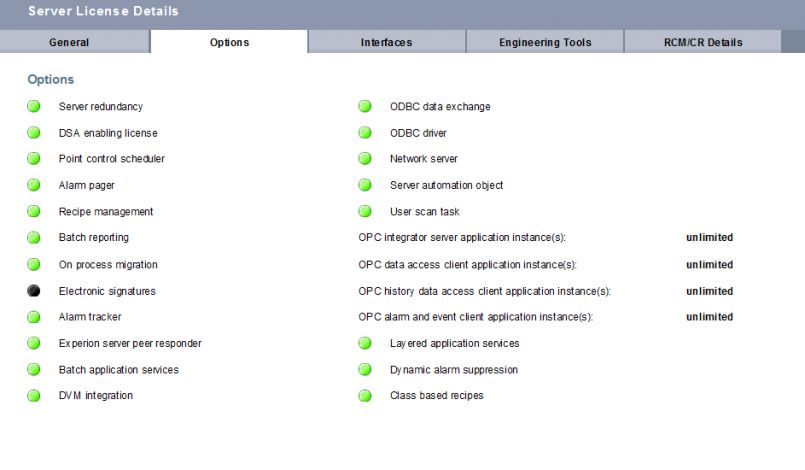Select the Layered application services label
The height and width of the screenshot is (470, 805).
pyautogui.click(x=454, y=343)
